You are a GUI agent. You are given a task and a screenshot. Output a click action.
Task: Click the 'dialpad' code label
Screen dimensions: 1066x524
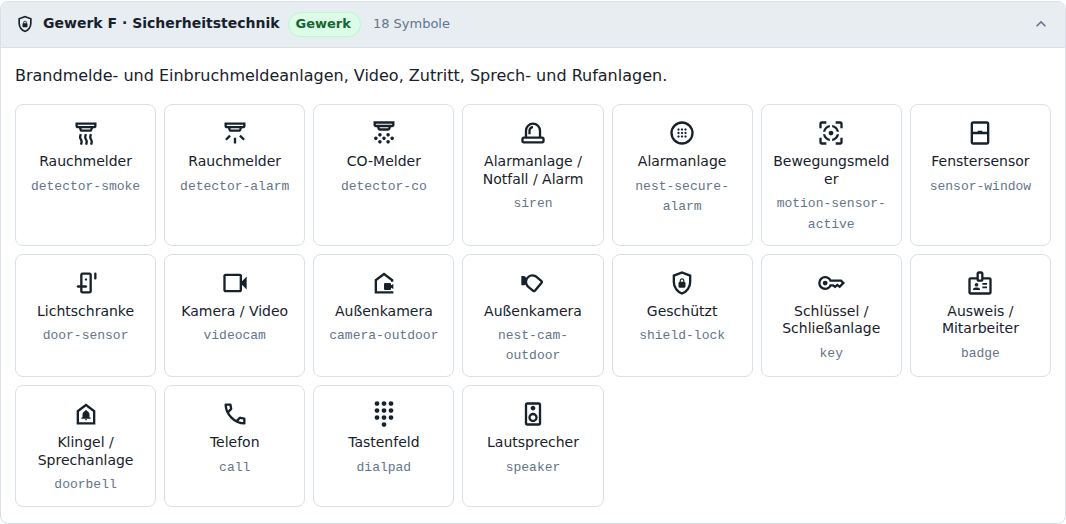pyautogui.click(x=383, y=467)
